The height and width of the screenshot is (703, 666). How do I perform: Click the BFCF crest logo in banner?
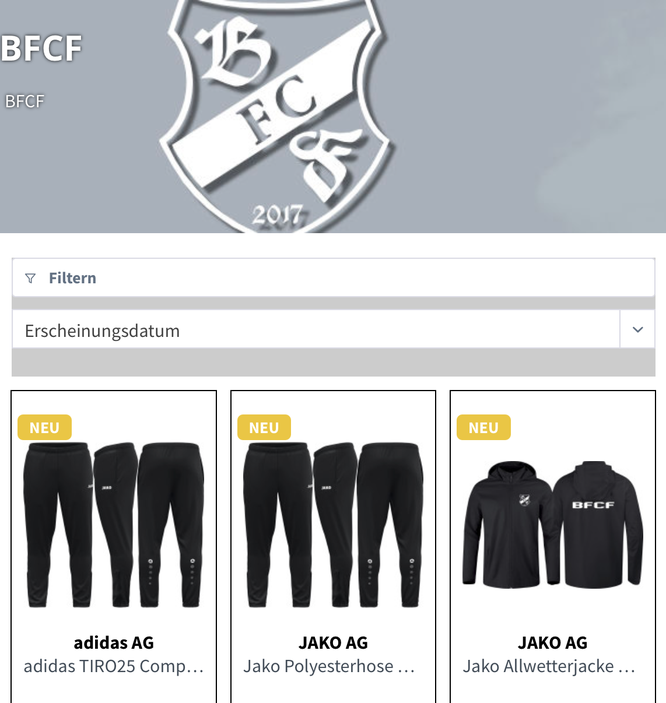[276, 116]
